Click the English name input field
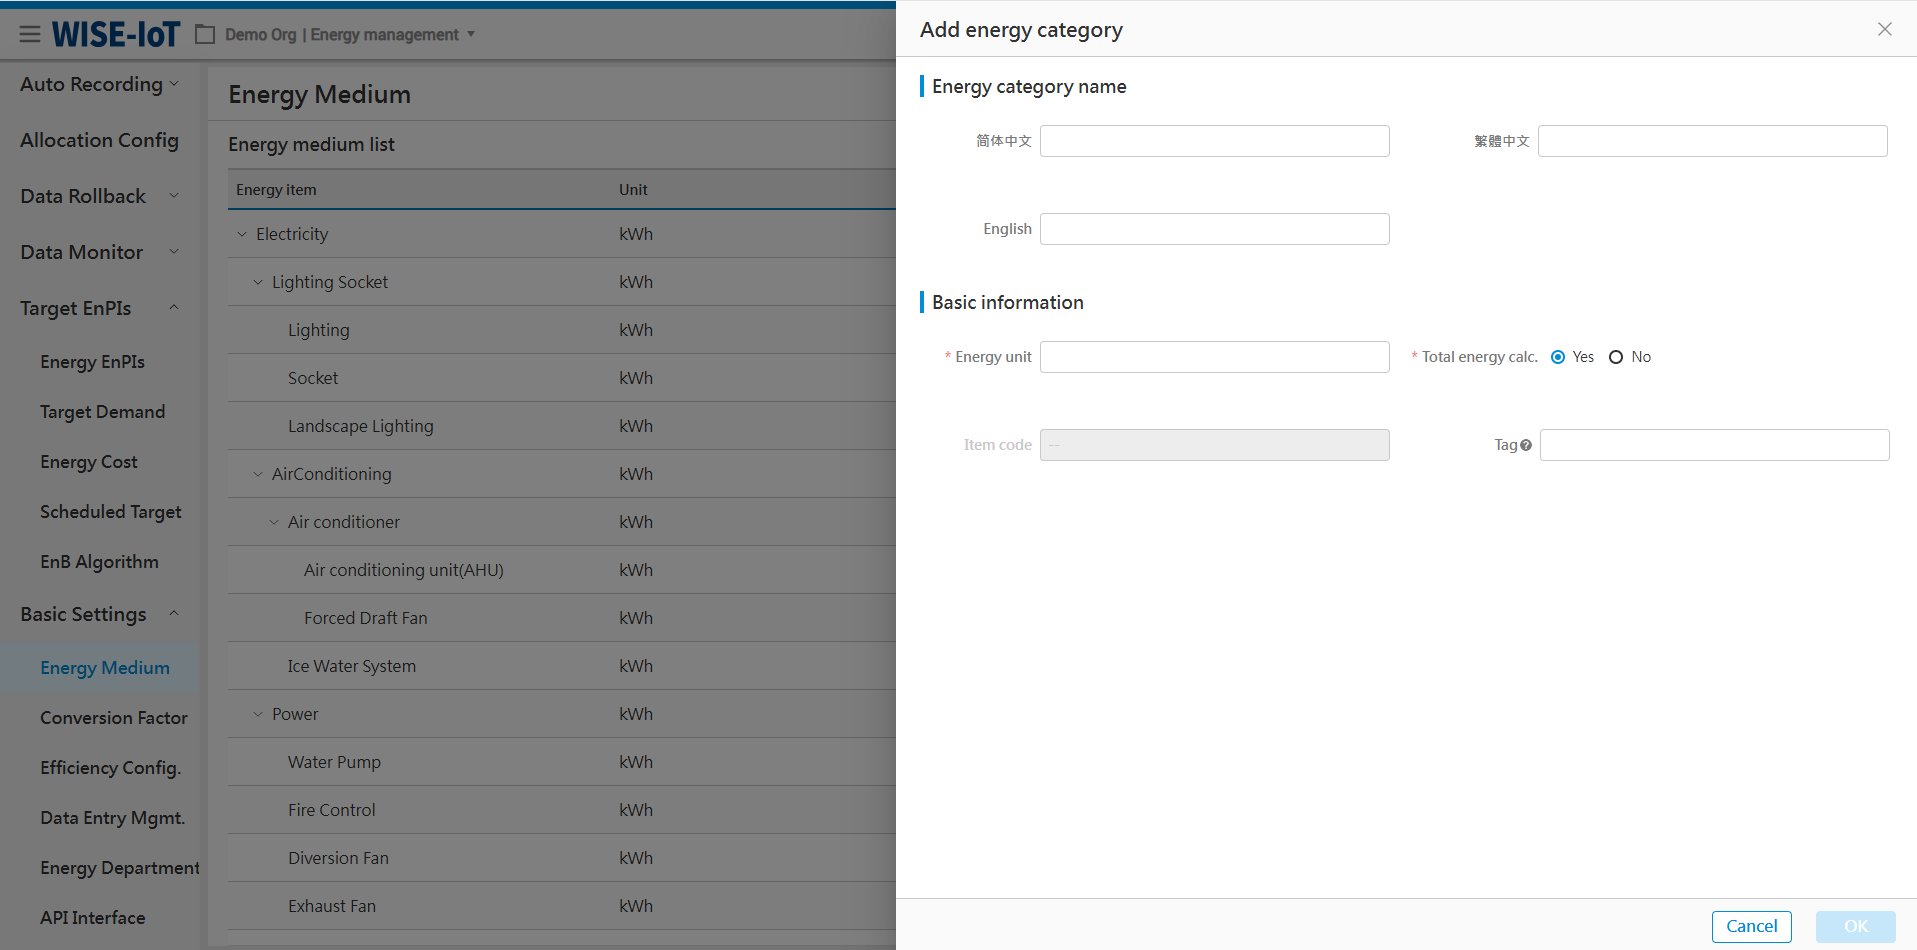This screenshot has width=1917, height=950. [1214, 229]
